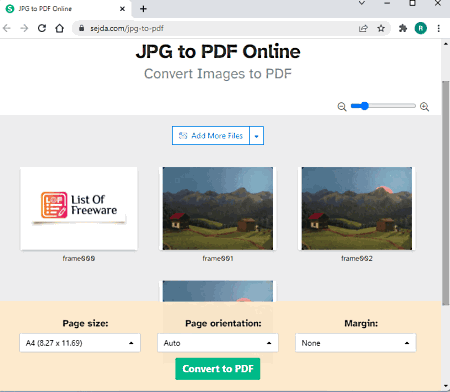Viewport: 450px width, 392px height.
Task: Open the tab search chevron
Action: click(x=362, y=3)
